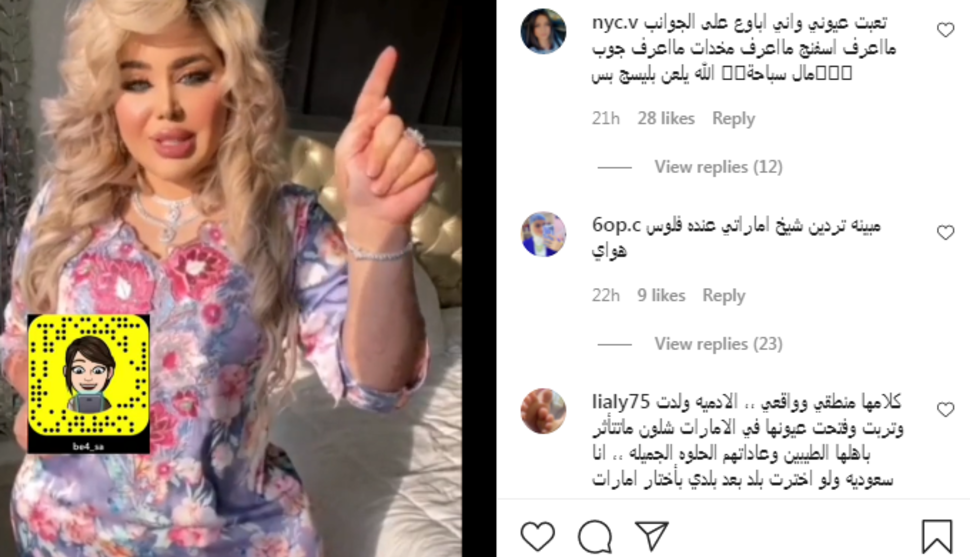970x557 pixels.
Task: Click the Snapchat code in the video
Action: pyautogui.click(x=88, y=384)
